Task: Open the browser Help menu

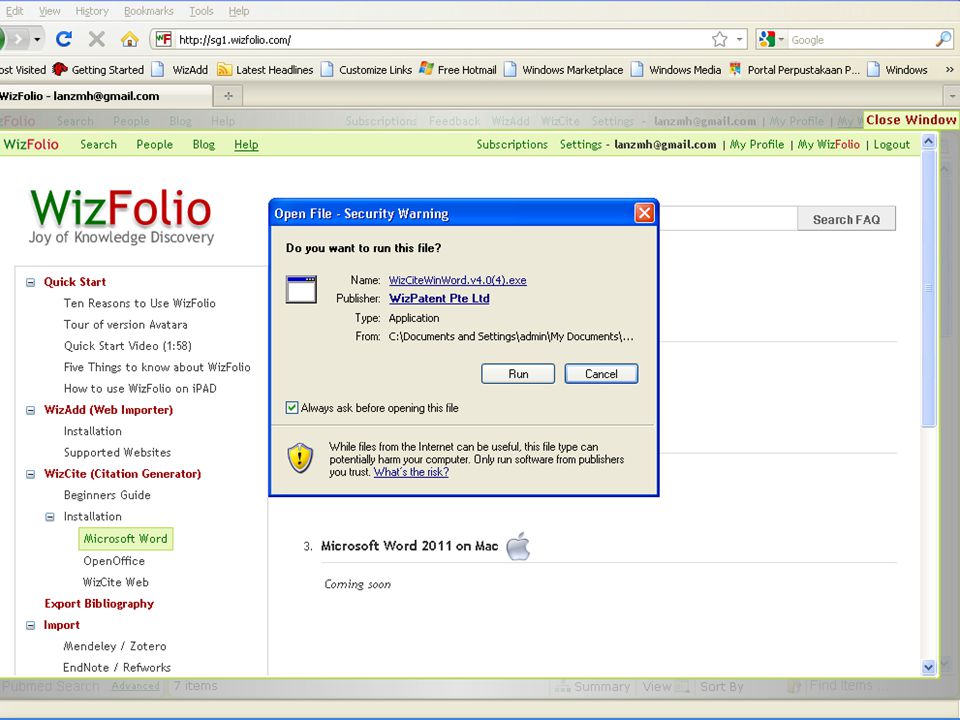Action: click(x=239, y=11)
